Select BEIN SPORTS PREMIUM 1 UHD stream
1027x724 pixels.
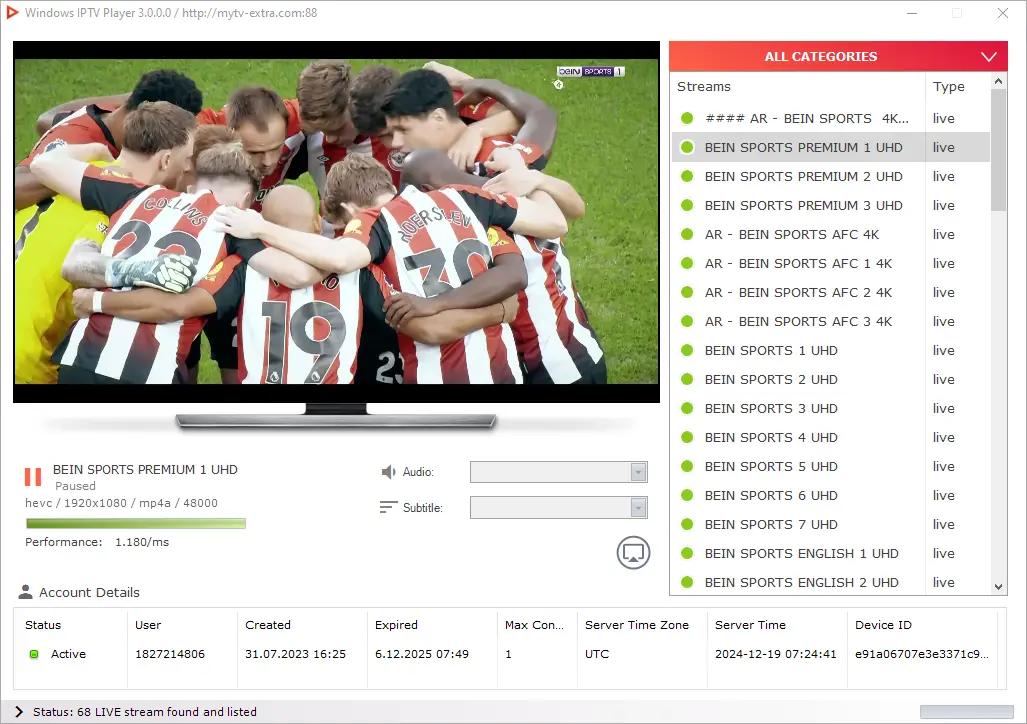coord(831,147)
